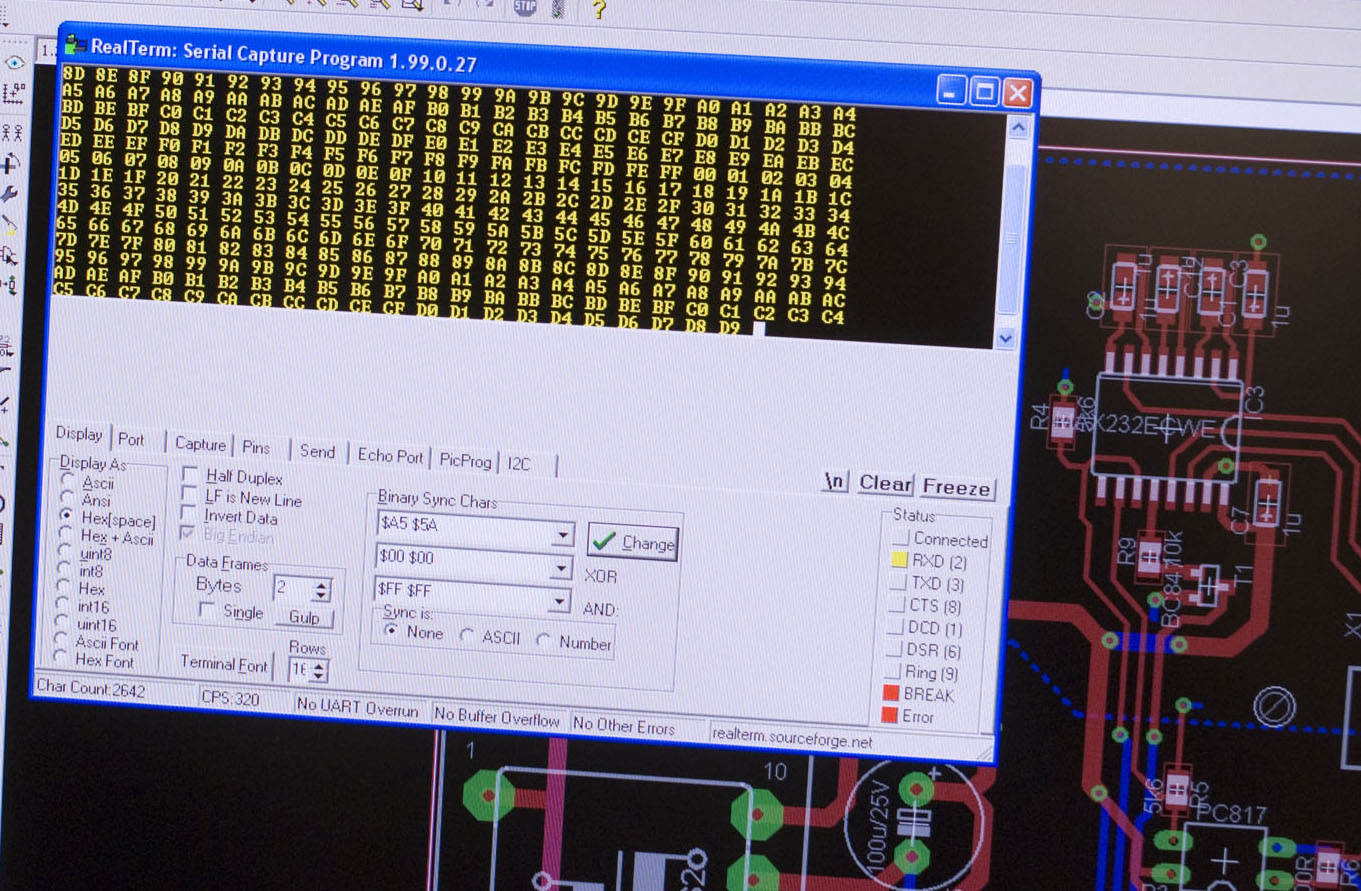Choose int8 display format
This screenshot has width=1361, height=891.
[65, 570]
